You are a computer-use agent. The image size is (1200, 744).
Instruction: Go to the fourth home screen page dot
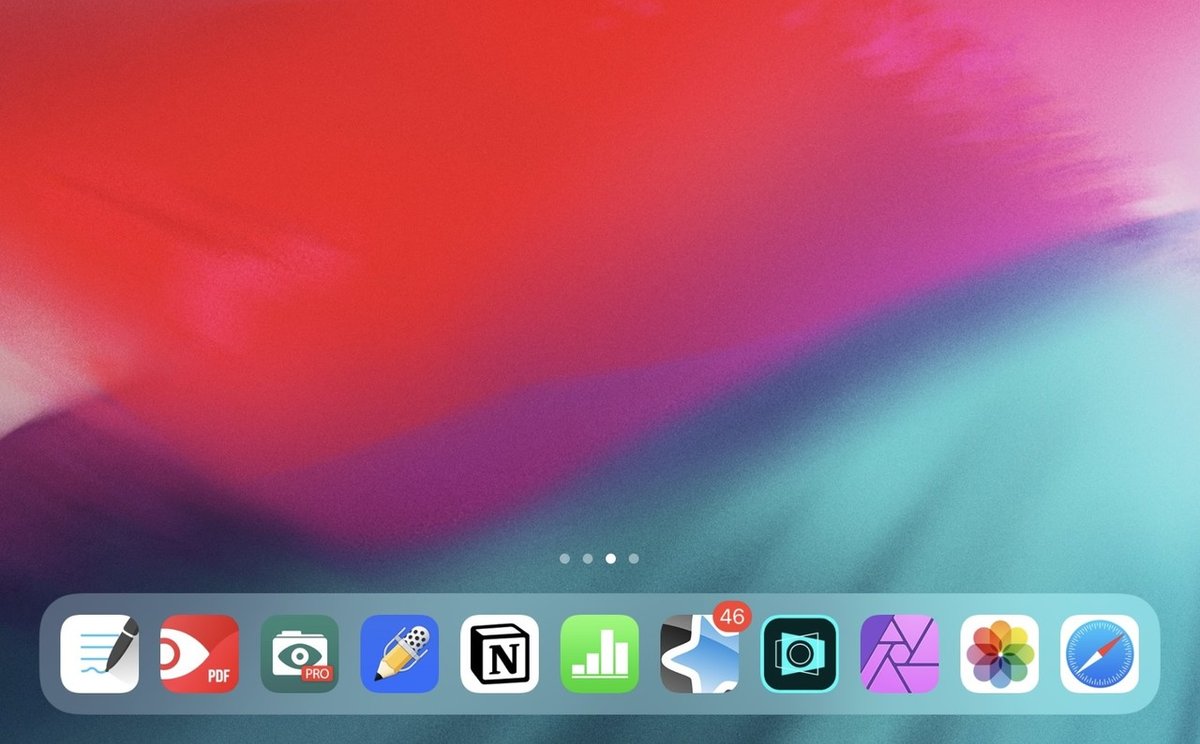634,559
